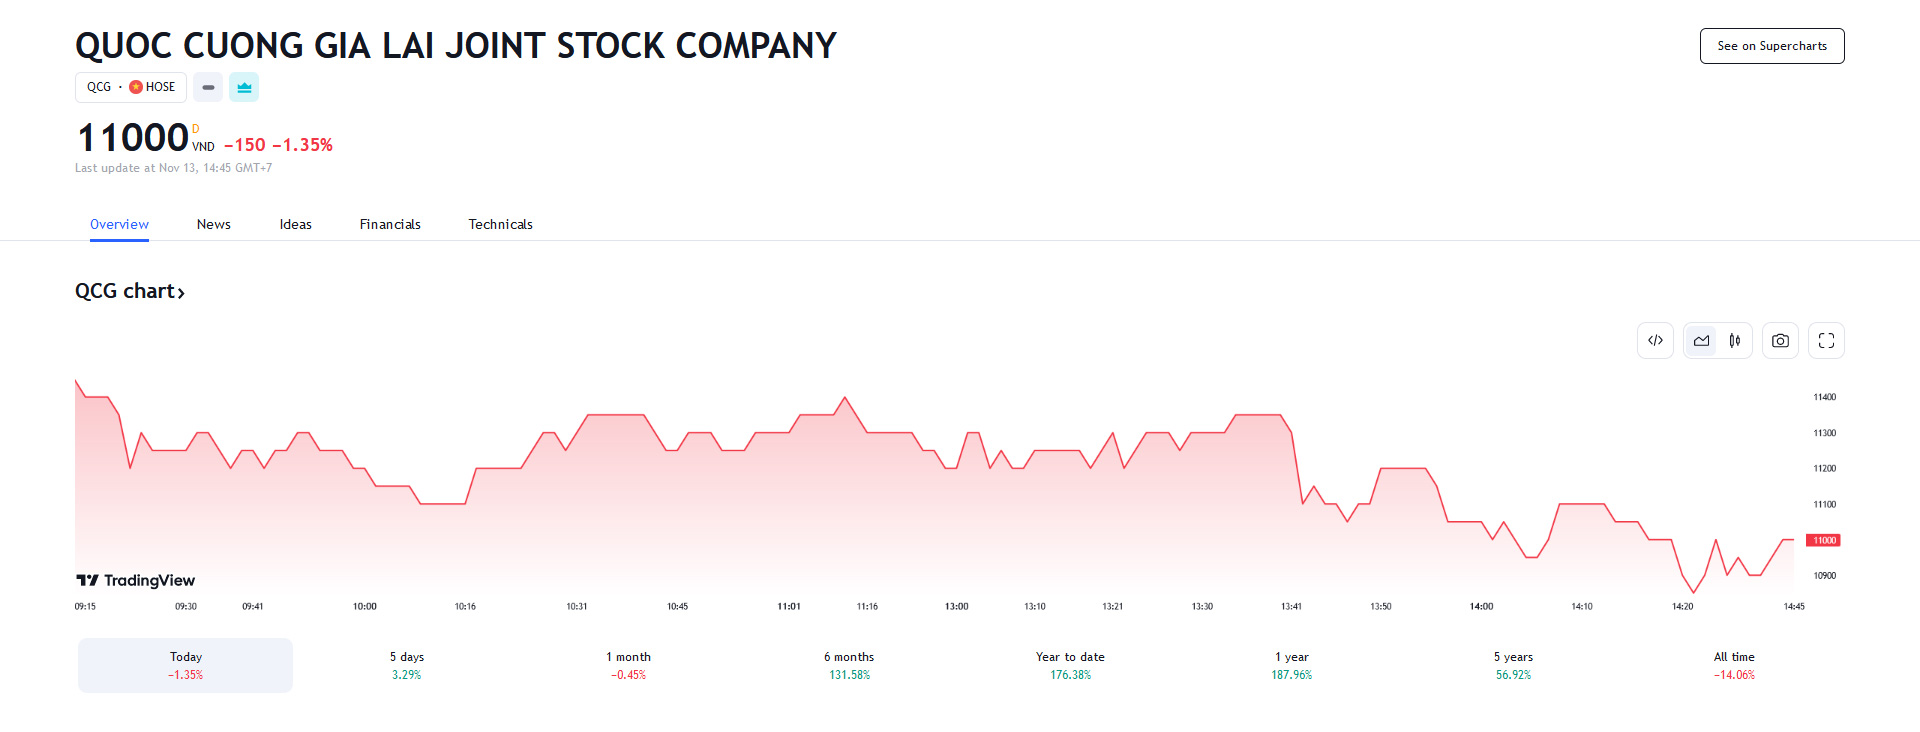This screenshot has height=732, width=1920.
Task: Click the Vietnam flag HOSE icon
Action: coord(136,87)
